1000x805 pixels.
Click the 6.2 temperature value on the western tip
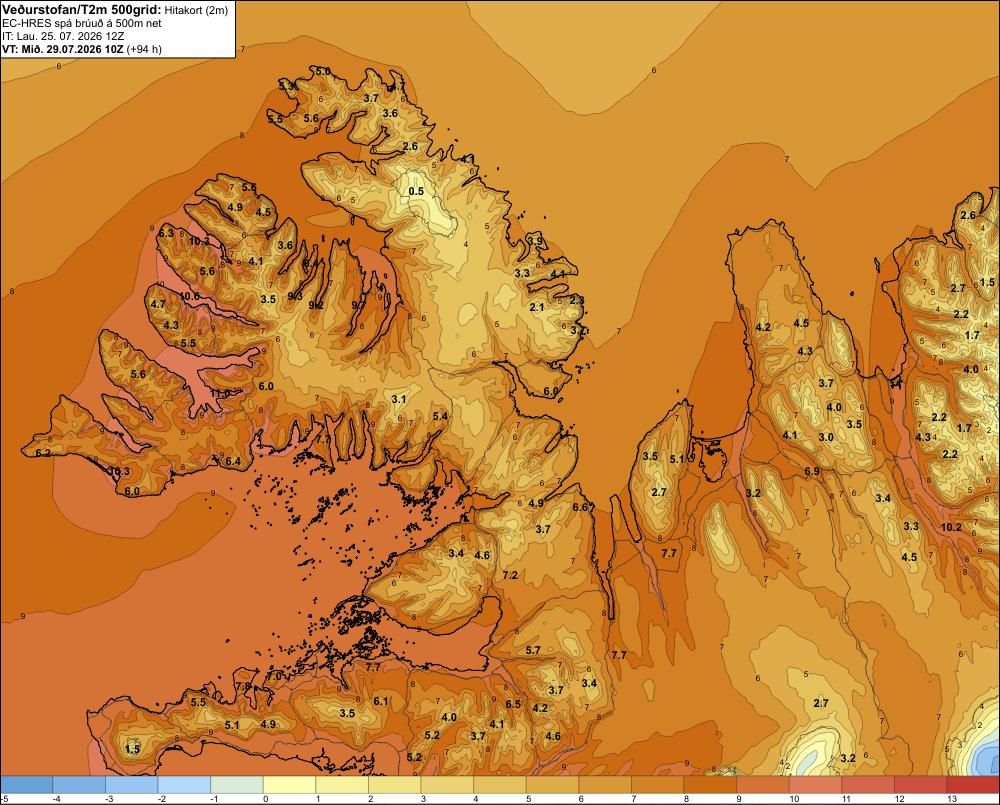(x=43, y=453)
